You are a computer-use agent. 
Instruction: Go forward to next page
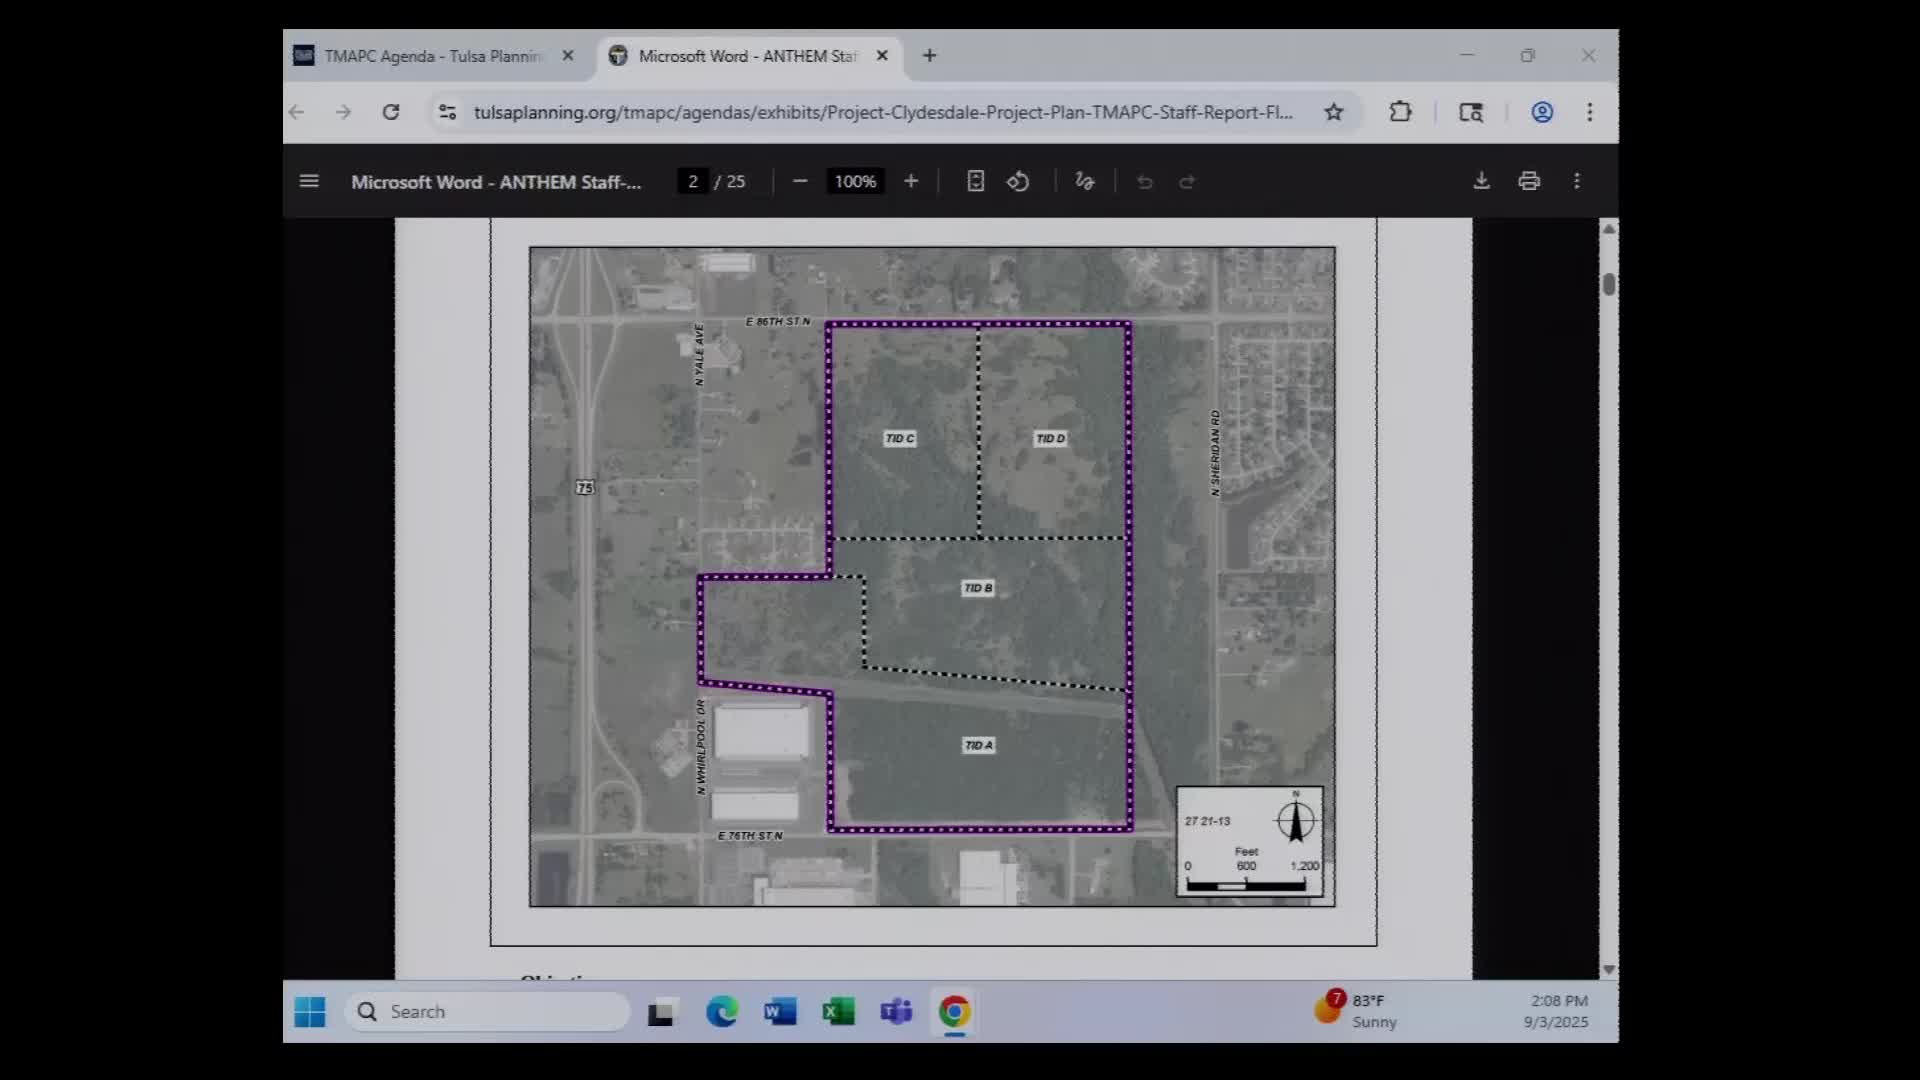tap(343, 112)
